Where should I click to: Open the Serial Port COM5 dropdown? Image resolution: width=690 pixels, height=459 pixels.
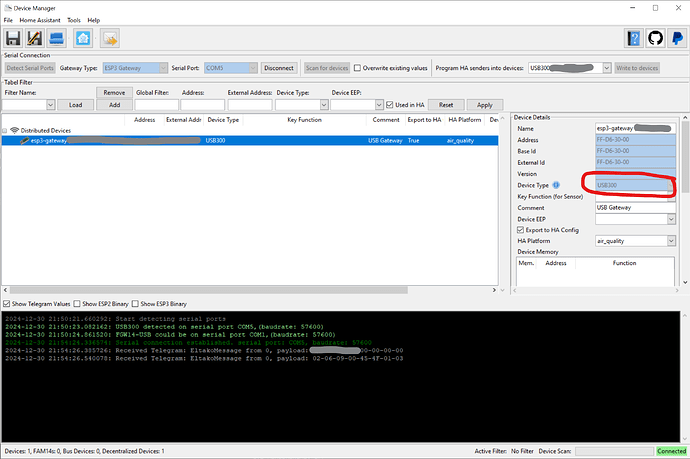click(253, 68)
